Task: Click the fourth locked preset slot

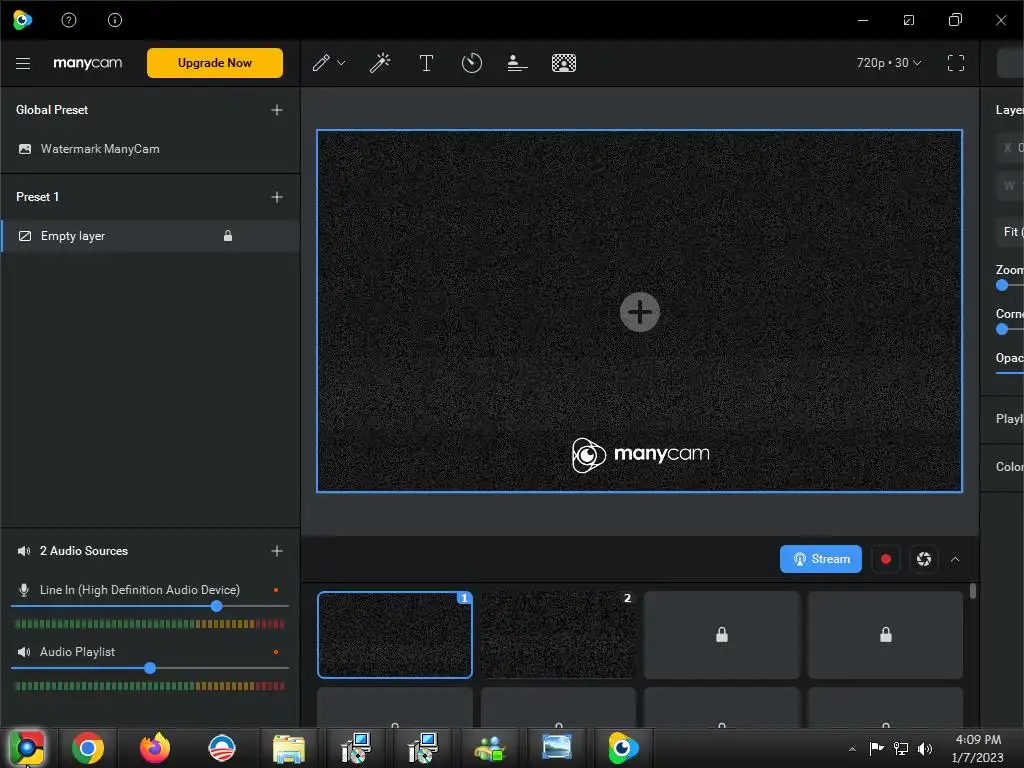Action: [x=886, y=635]
